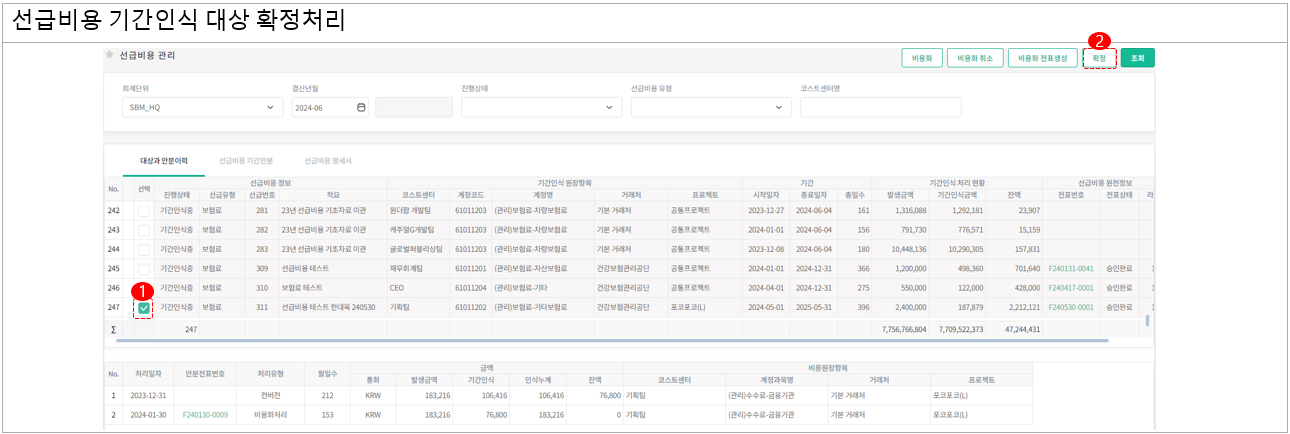This screenshot has width=1290, height=434.
Task: Expand the 선급비용 유형 dropdown
Action: tap(779, 107)
